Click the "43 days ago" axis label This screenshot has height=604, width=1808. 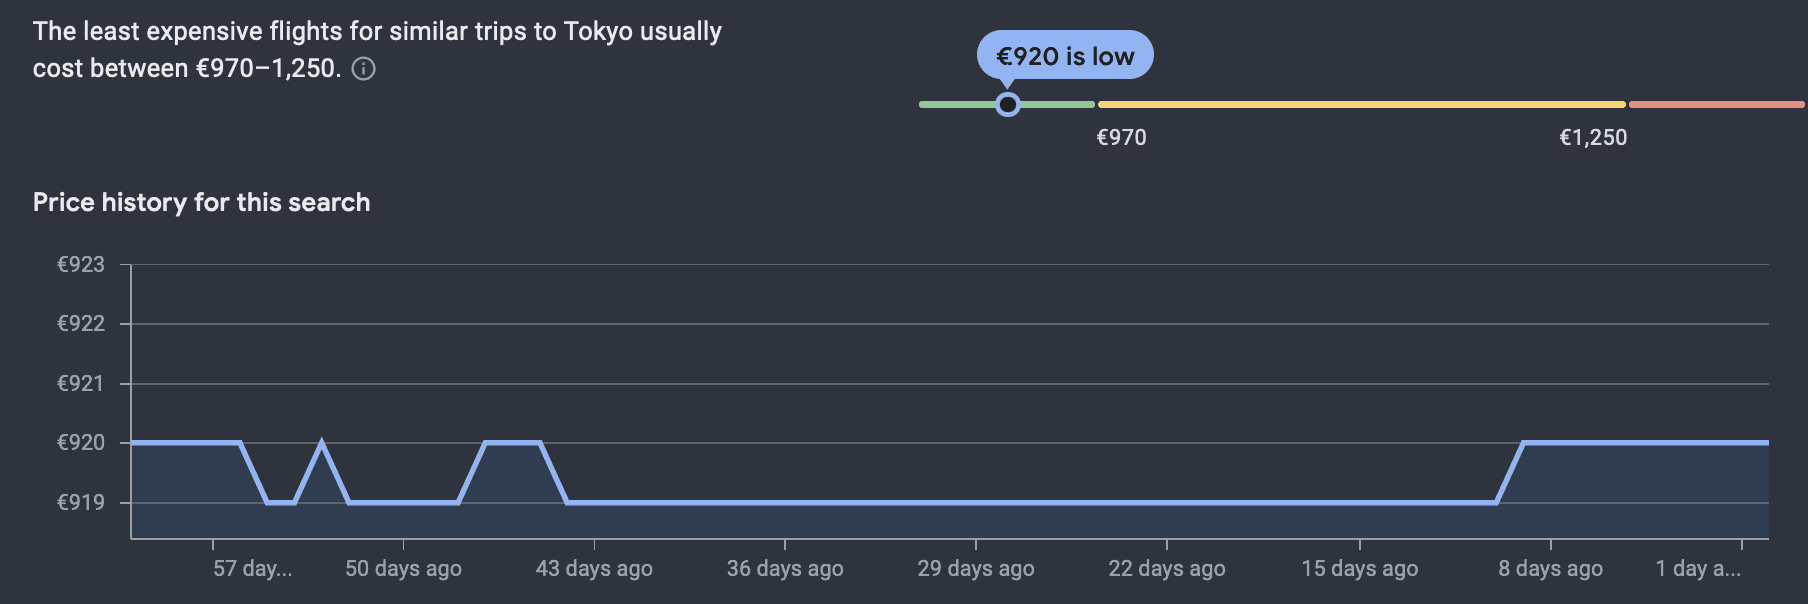point(594,569)
